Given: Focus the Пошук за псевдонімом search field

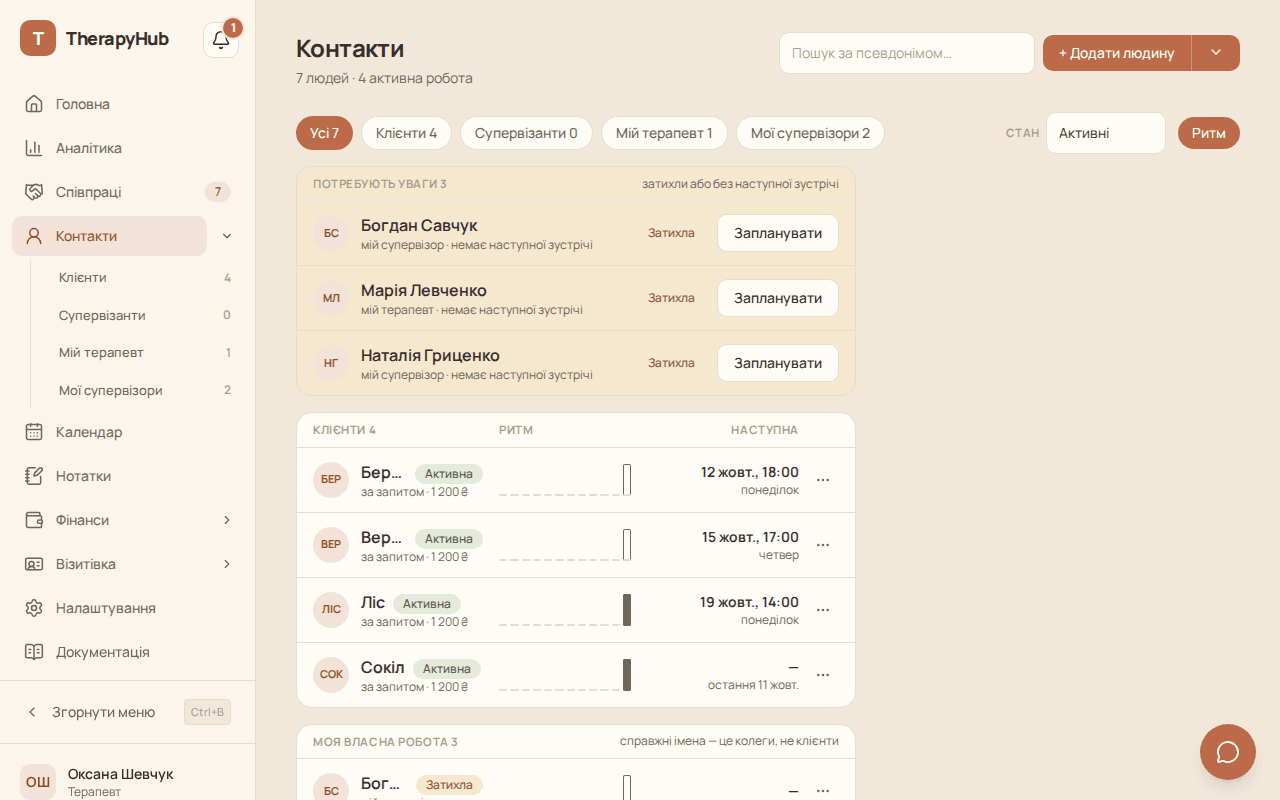Looking at the screenshot, I should 907,53.
